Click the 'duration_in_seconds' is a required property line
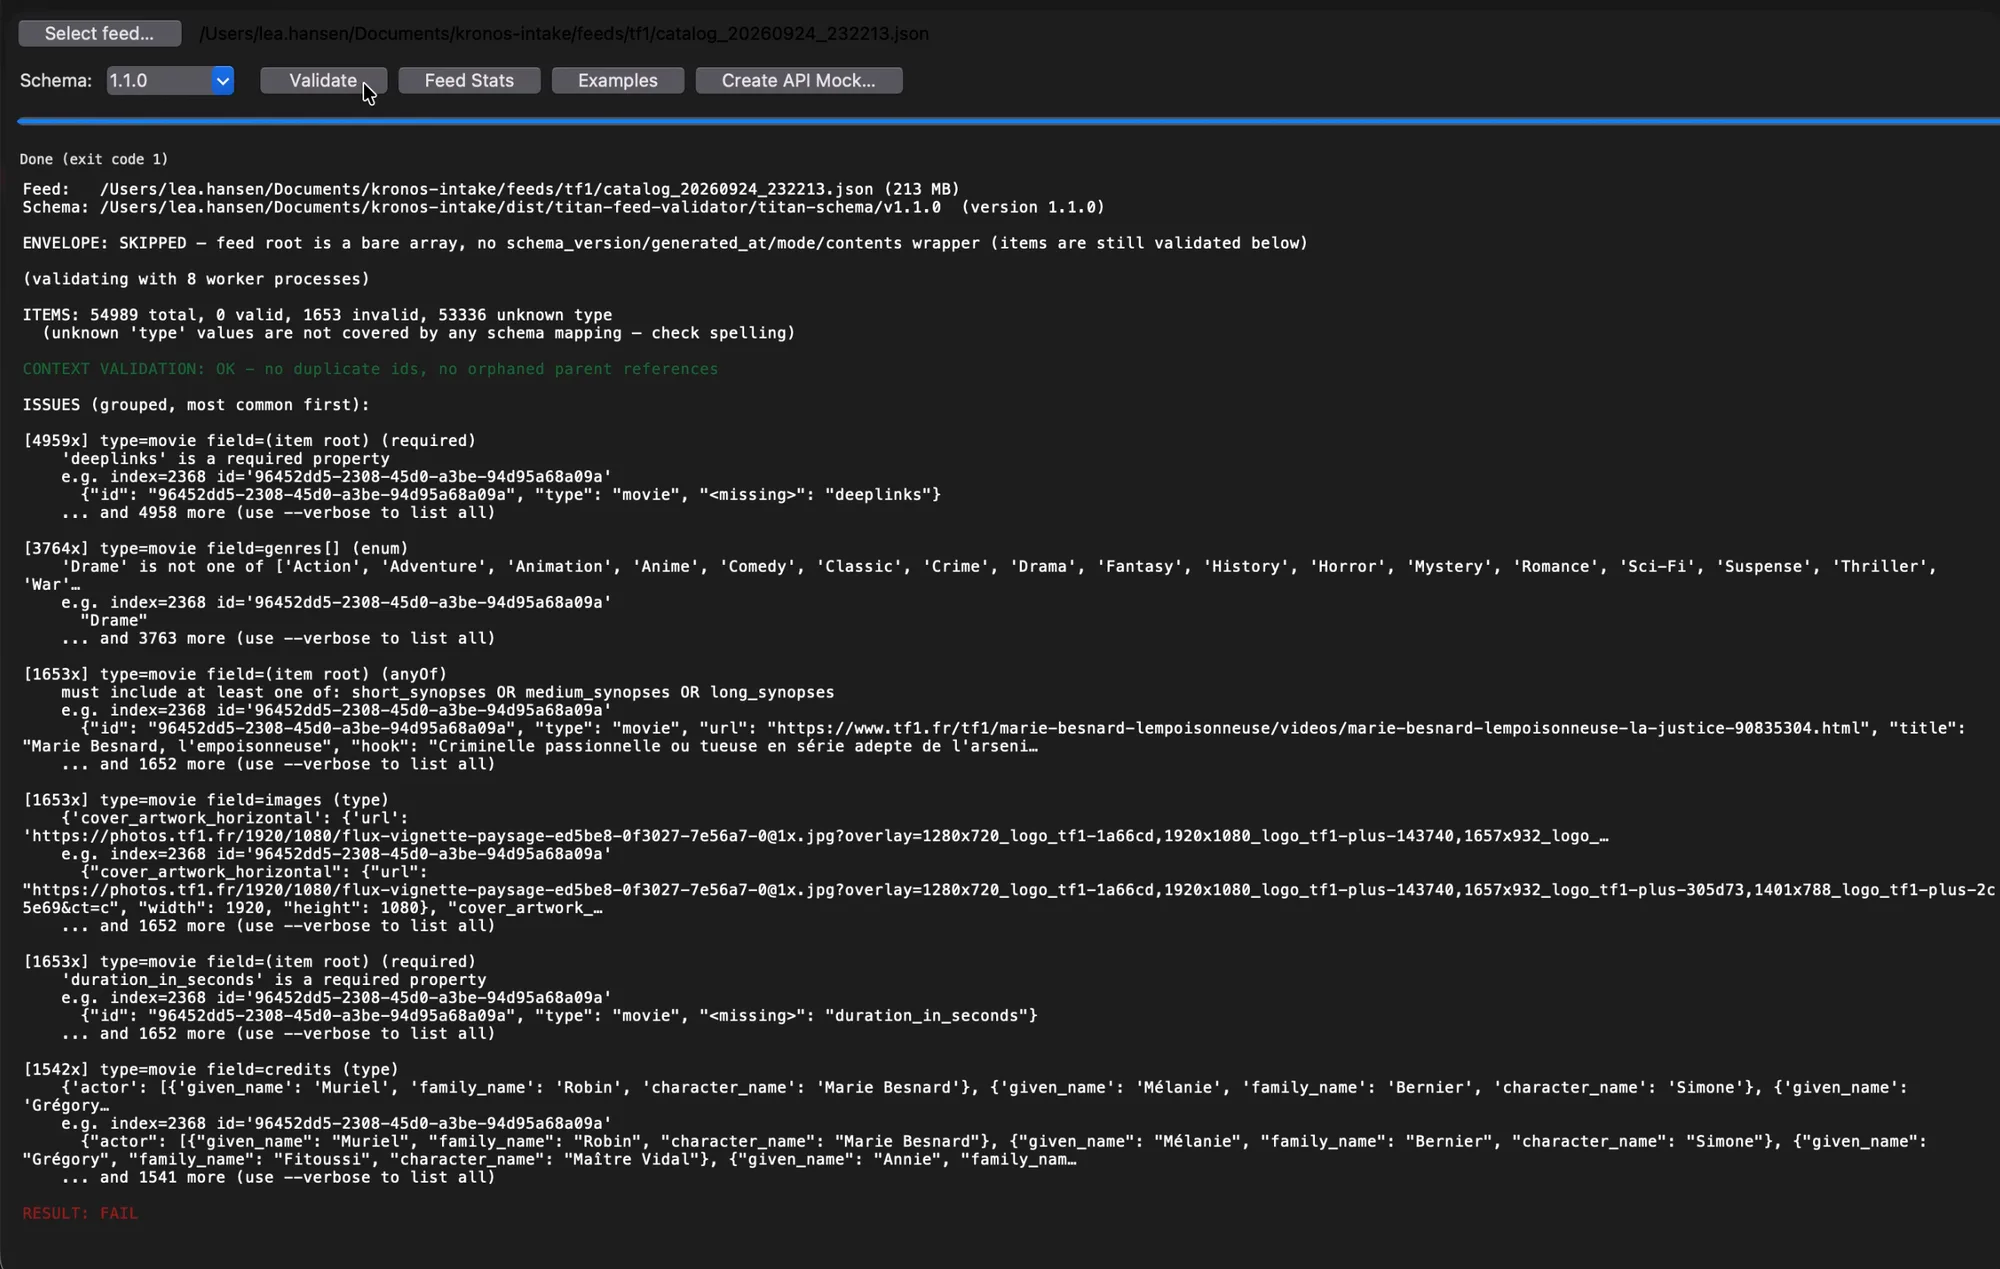 (x=274, y=980)
